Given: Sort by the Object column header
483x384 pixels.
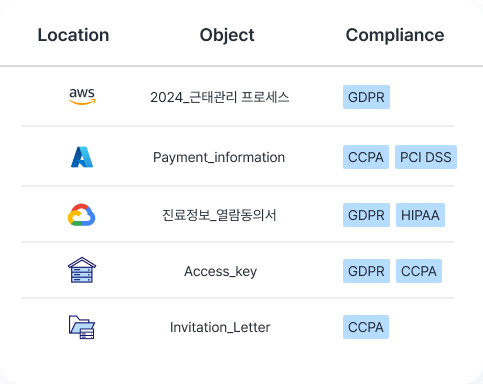Looking at the screenshot, I should [227, 35].
